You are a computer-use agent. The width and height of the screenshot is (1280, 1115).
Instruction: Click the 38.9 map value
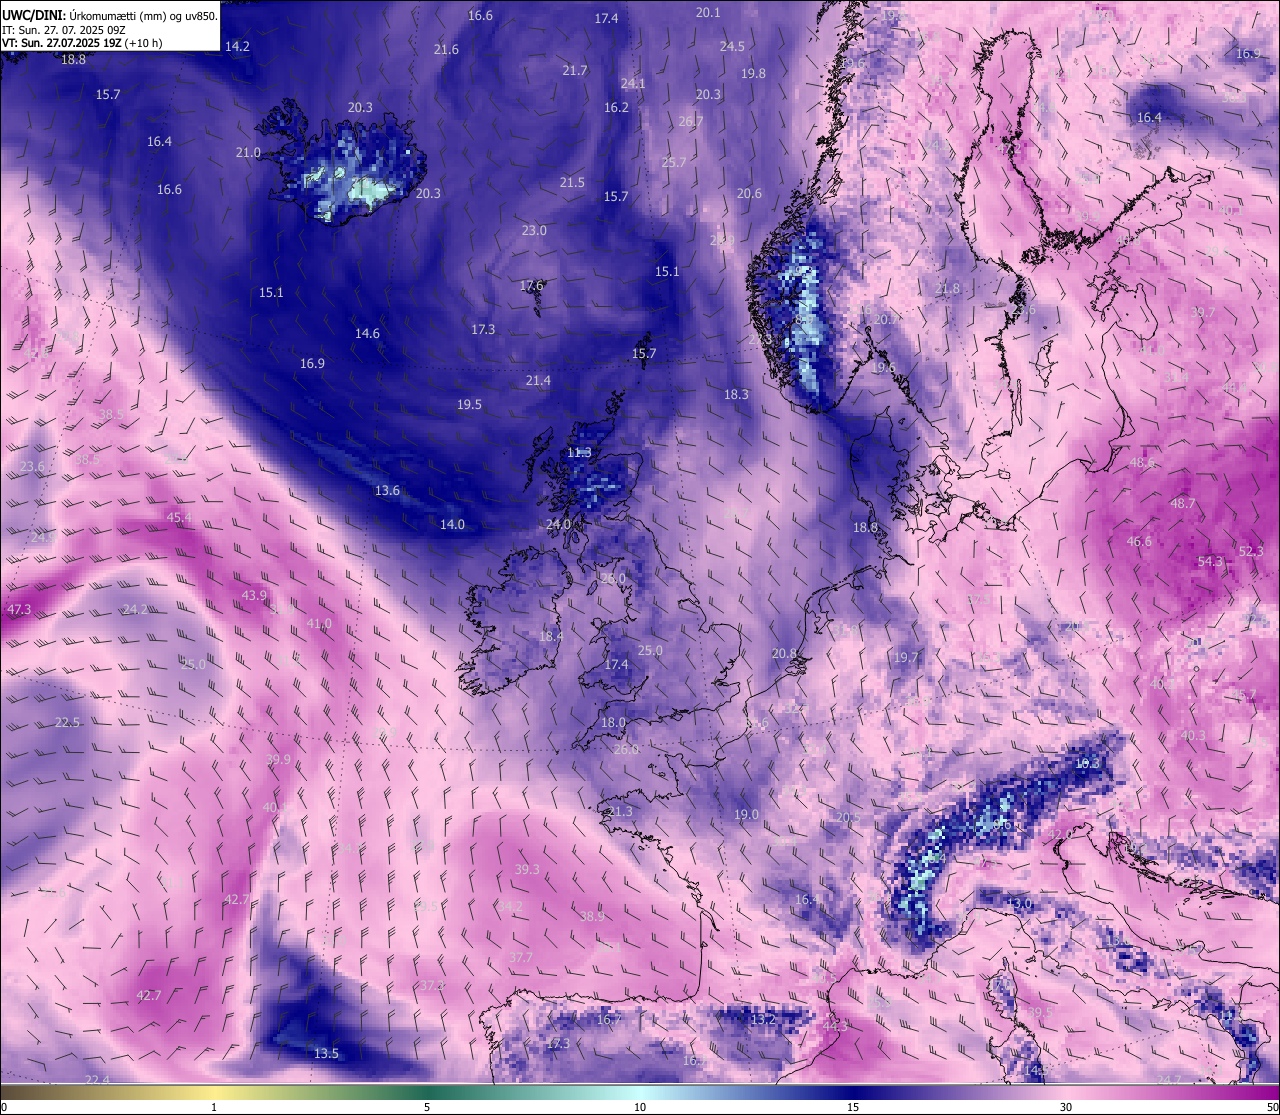pos(592,915)
